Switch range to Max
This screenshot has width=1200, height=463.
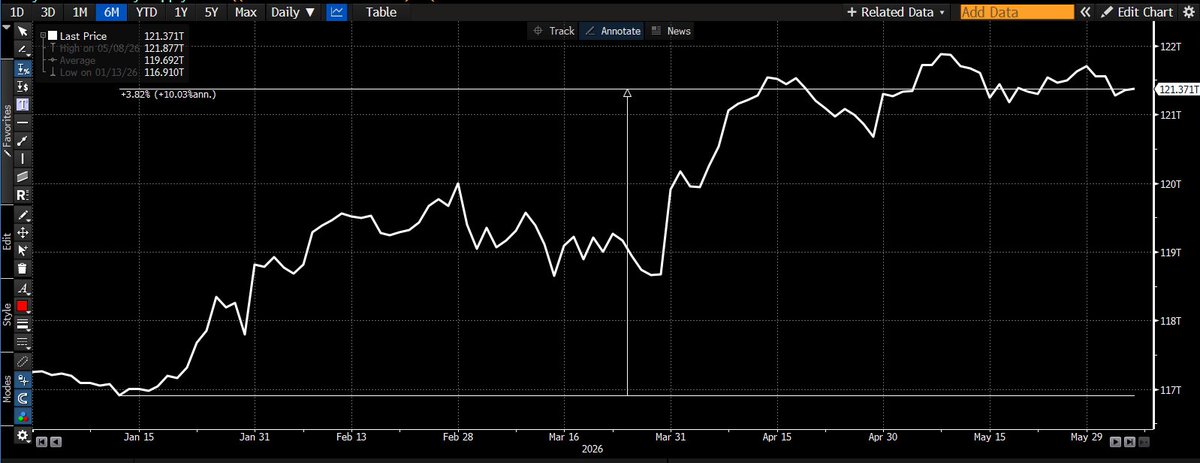(245, 12)
